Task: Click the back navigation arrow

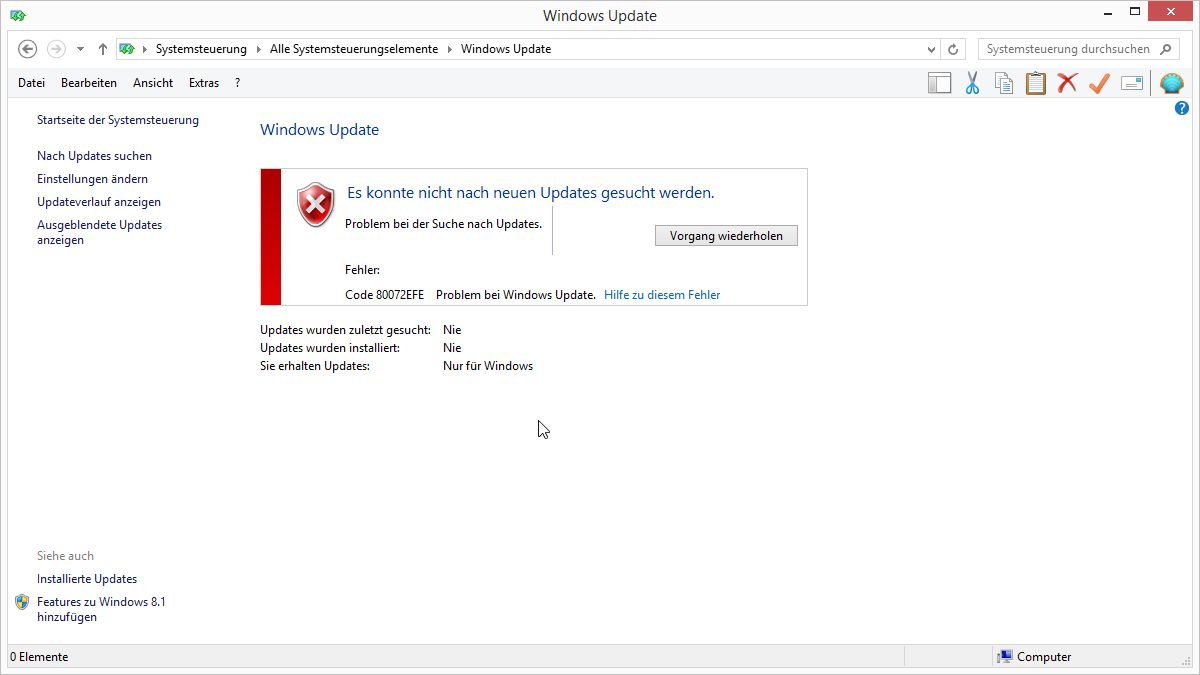Action: (28, 49)
